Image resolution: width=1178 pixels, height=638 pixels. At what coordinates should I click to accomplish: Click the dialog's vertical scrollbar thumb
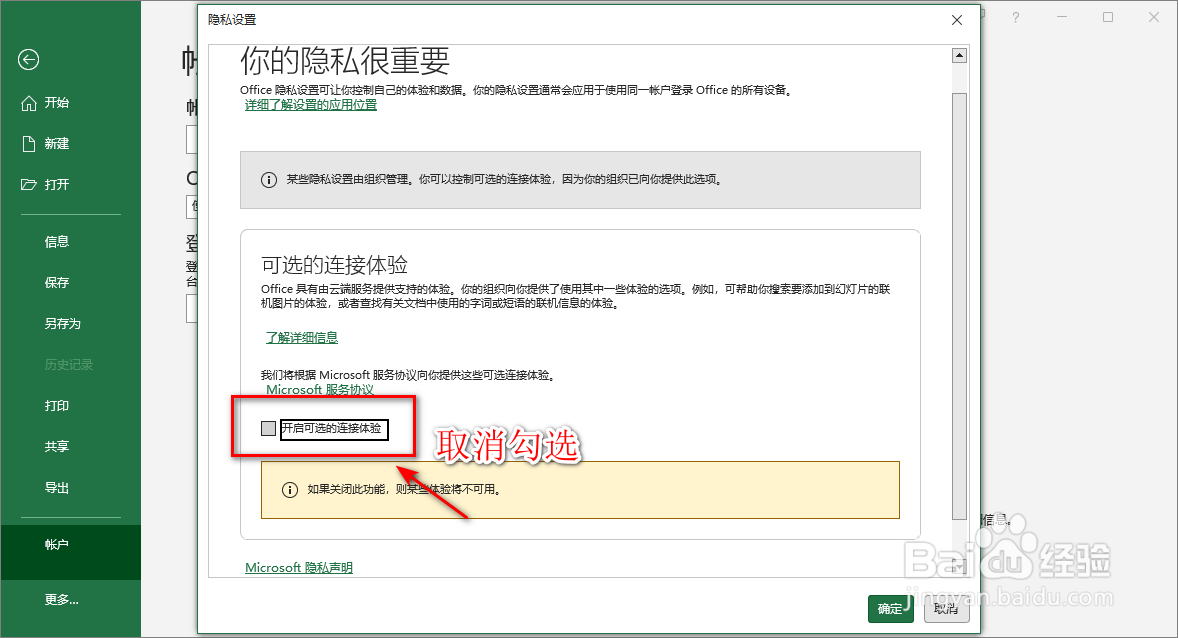tap(959, 306)
